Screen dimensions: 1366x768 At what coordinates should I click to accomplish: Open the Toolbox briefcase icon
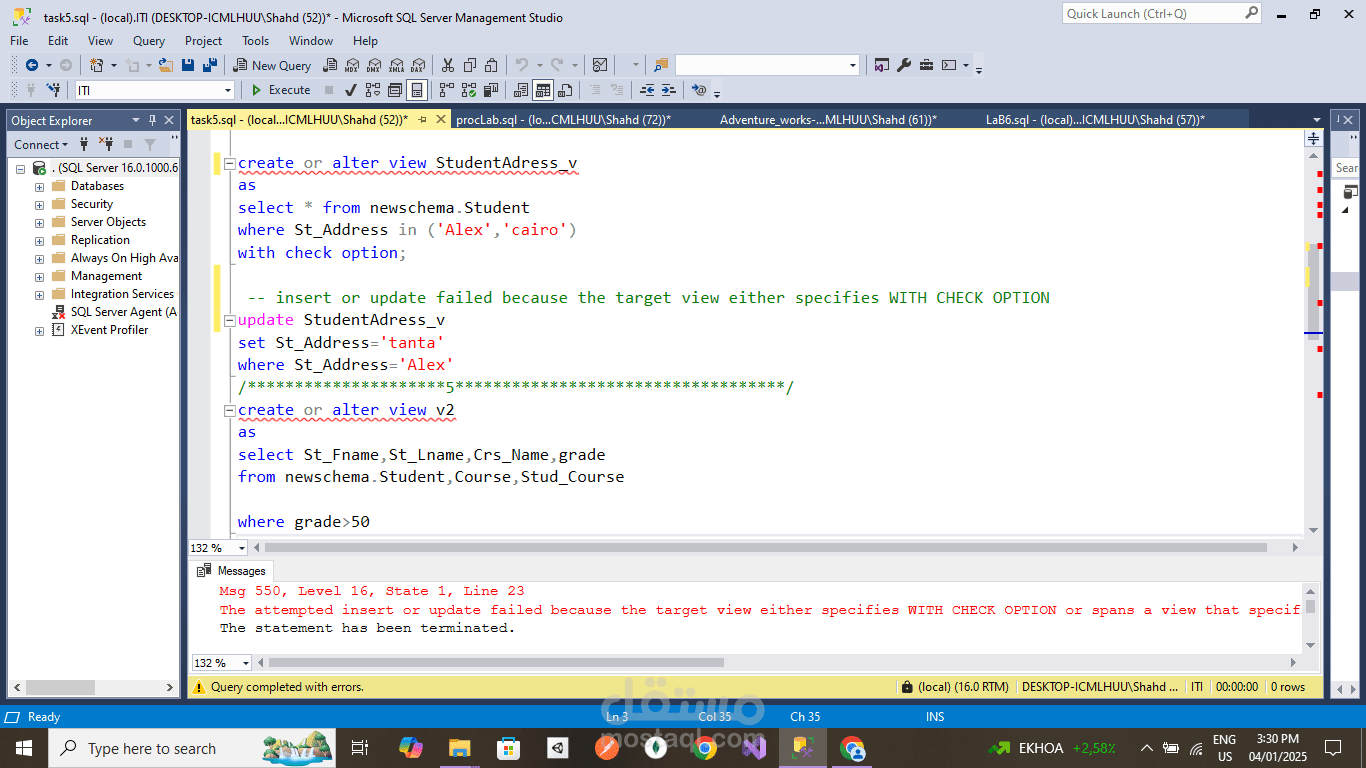coord(926,65)
